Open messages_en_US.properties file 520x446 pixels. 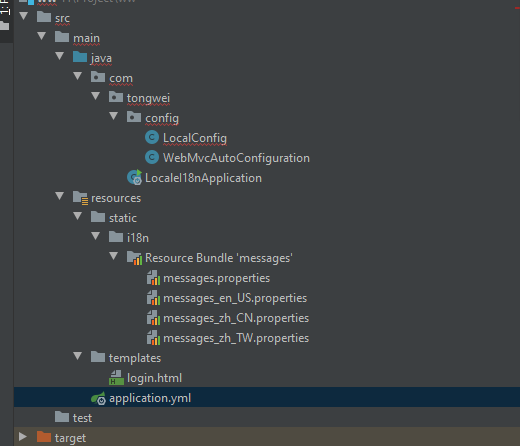pyautogui.click(x=235, y=298)
